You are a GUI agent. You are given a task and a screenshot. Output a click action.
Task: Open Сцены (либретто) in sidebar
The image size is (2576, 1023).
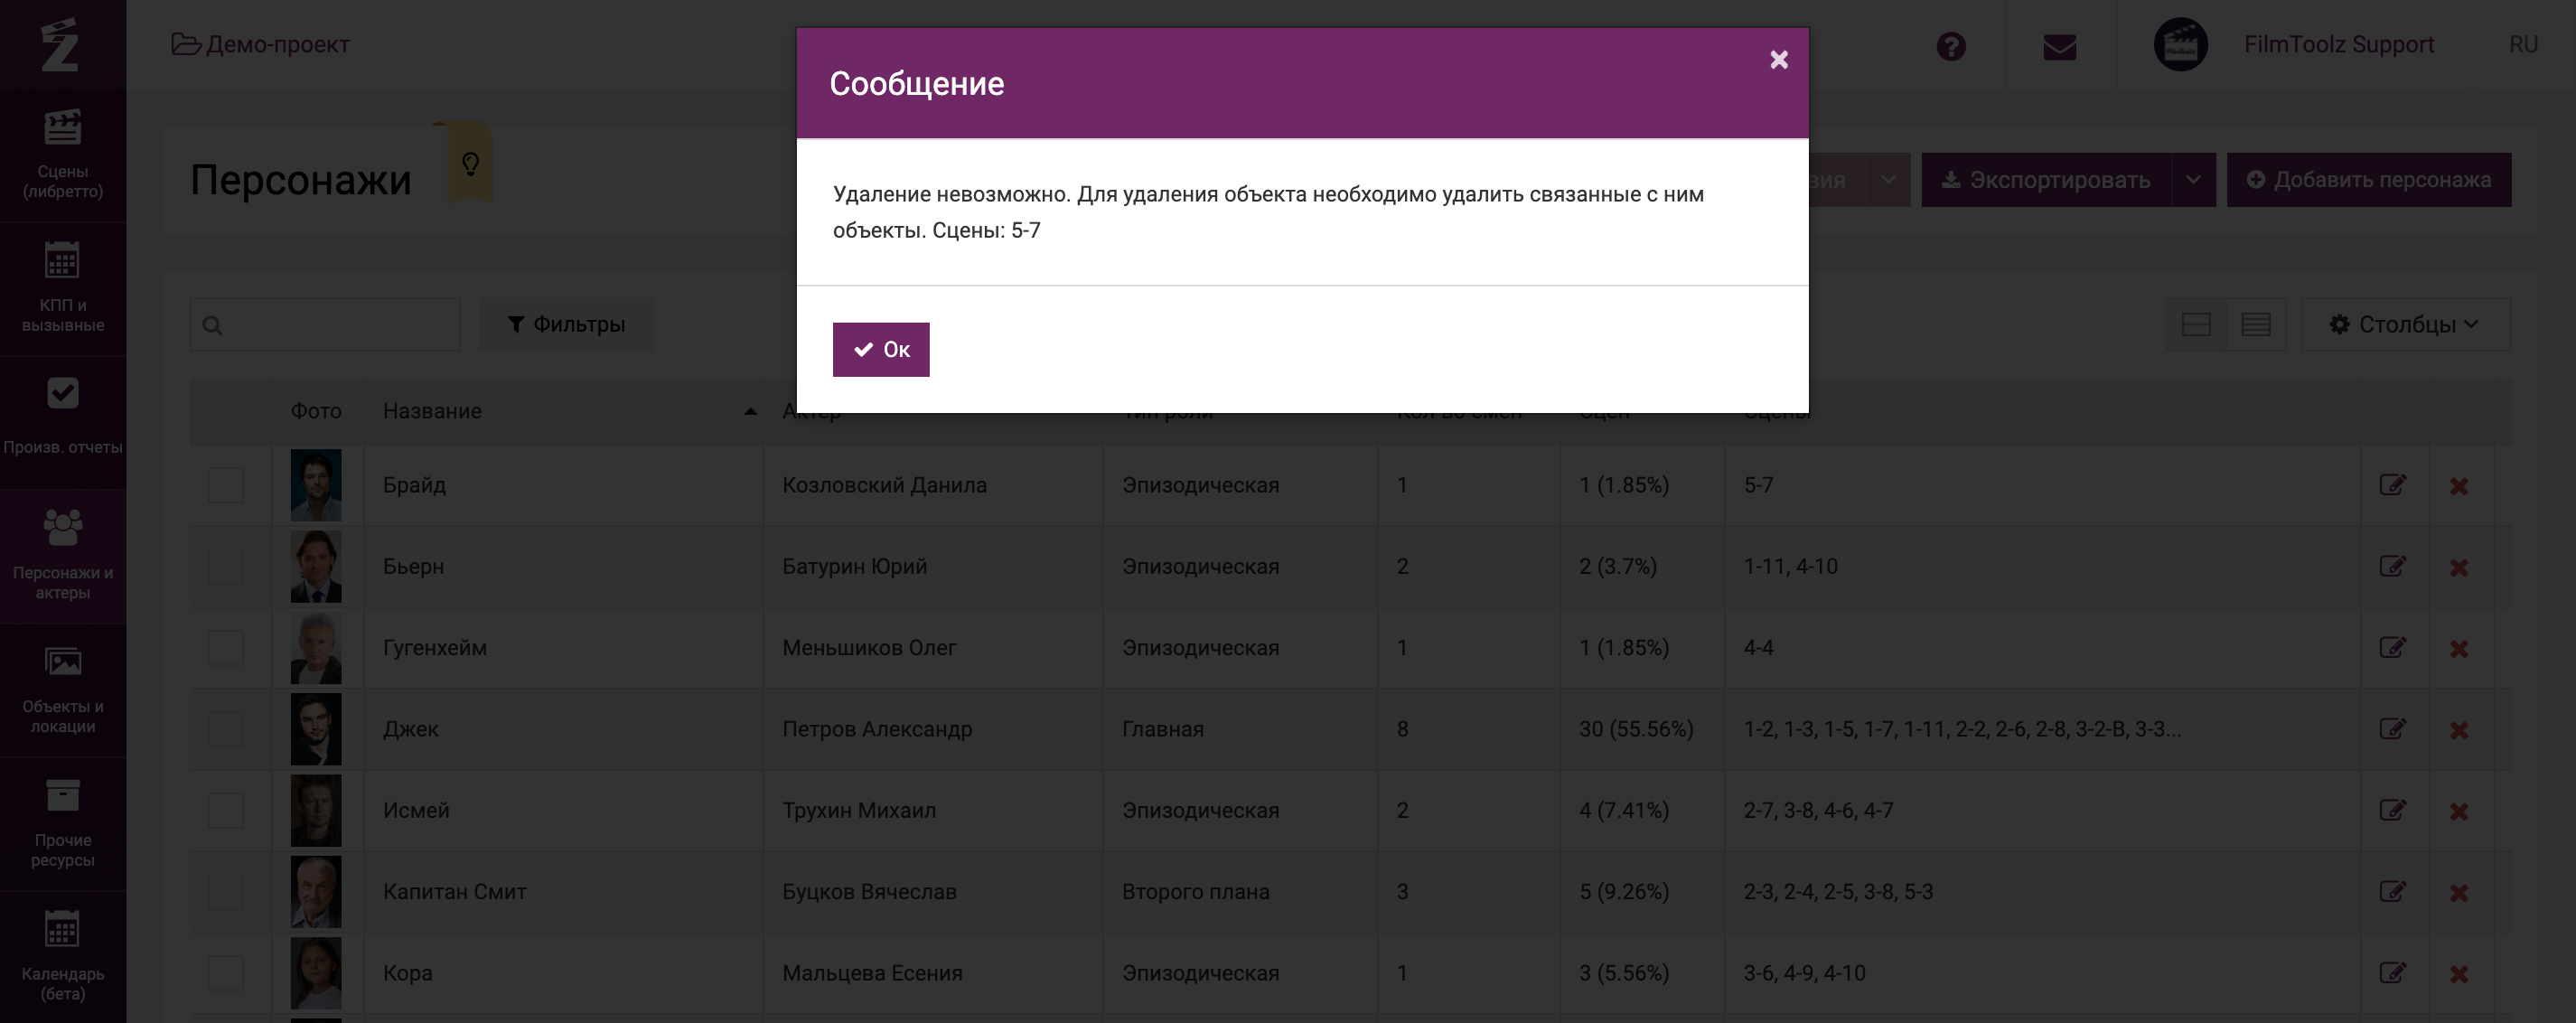pyautogui.click(x=62, y=155)
